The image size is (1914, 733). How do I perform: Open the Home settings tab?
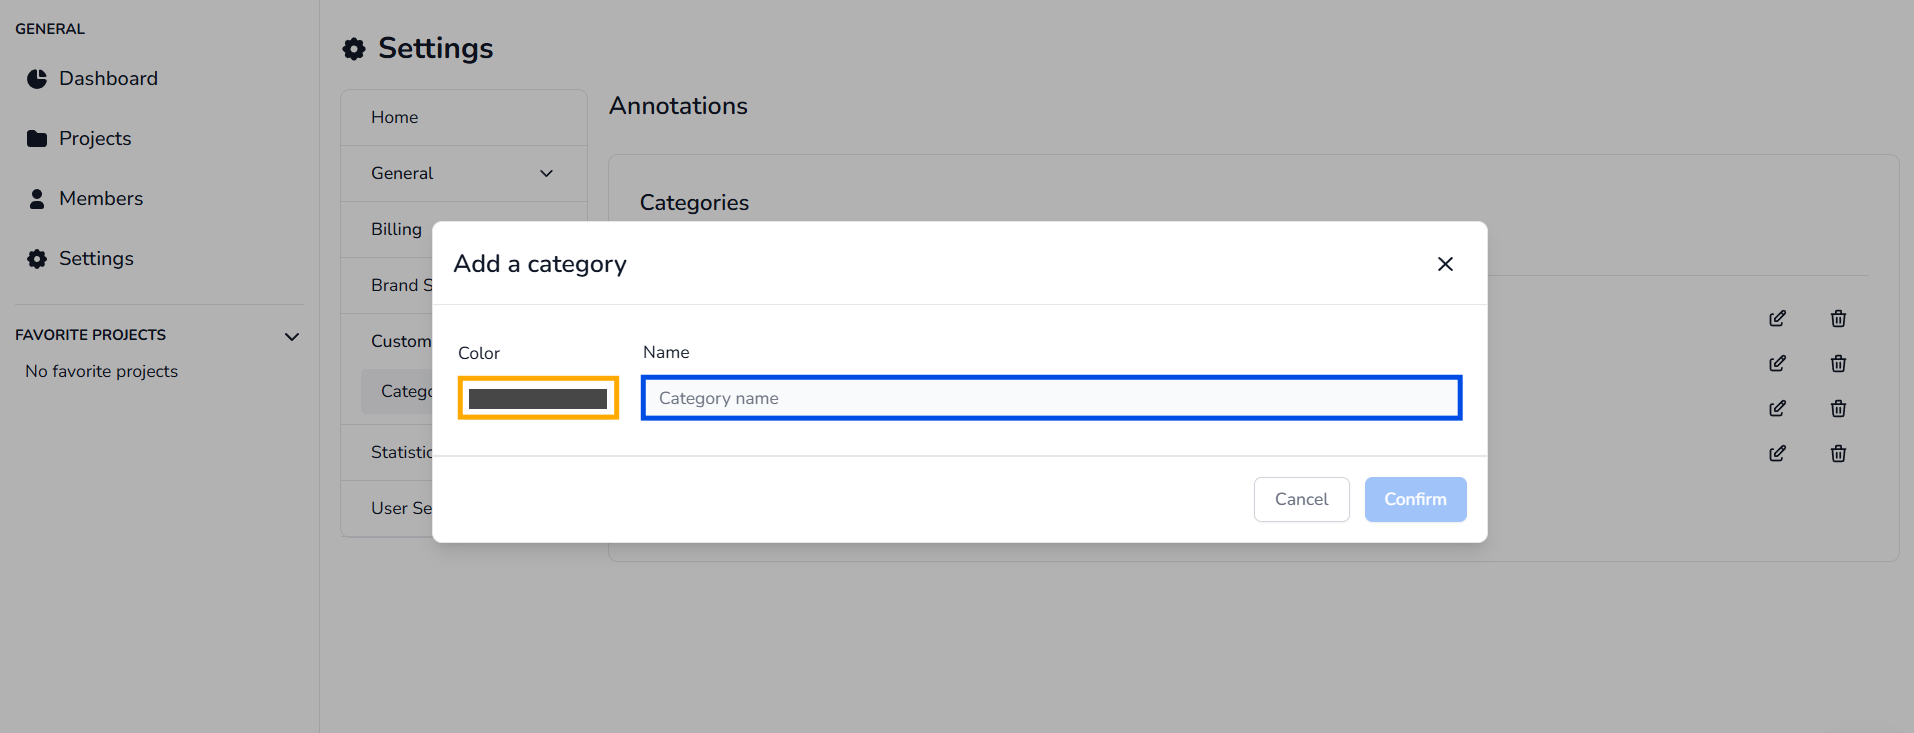(395, 118)
